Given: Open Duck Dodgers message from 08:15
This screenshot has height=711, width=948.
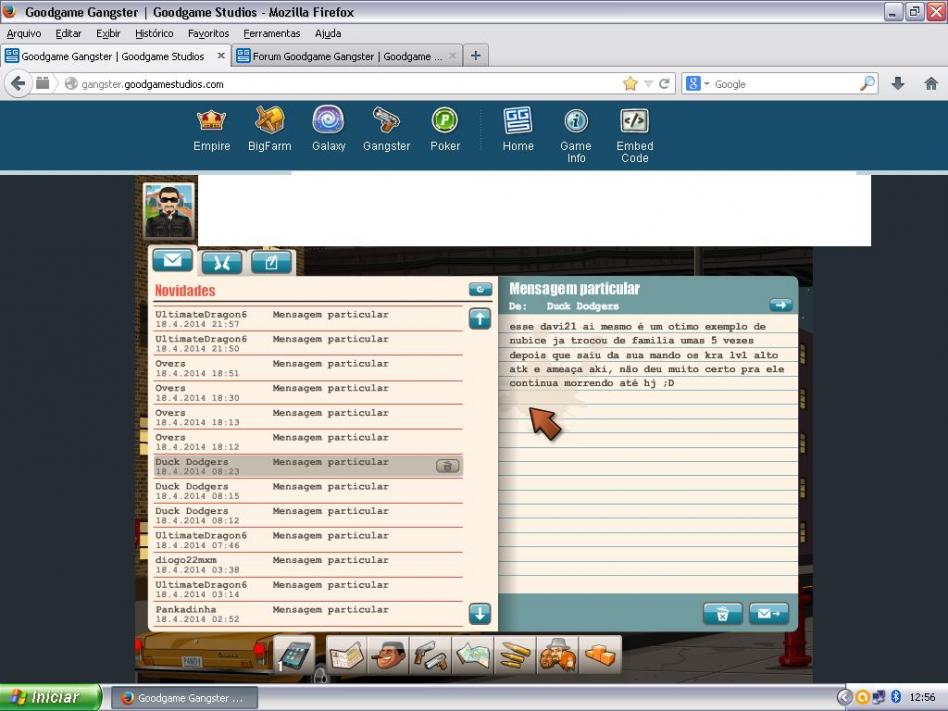Looking at the screenshot, I should click(308, 491).
